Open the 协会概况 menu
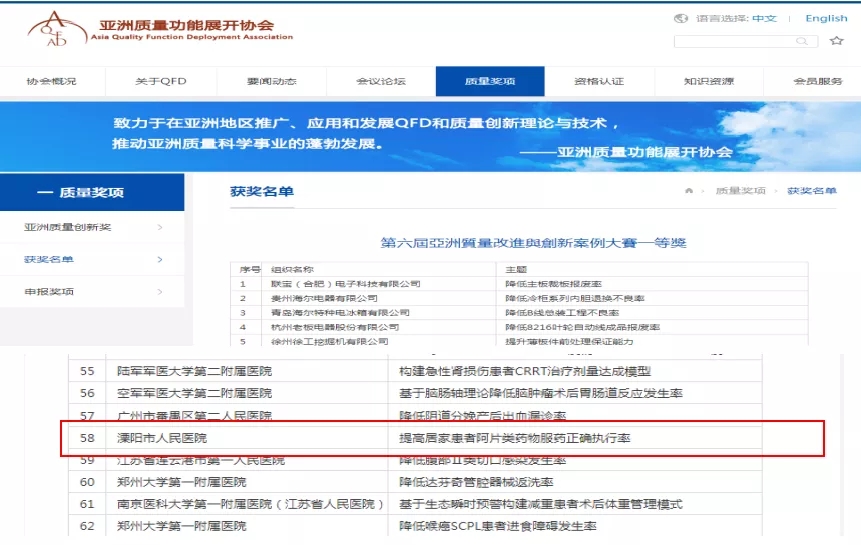The width and height of the screenshot is (861, 545). [x=52, y=81]
